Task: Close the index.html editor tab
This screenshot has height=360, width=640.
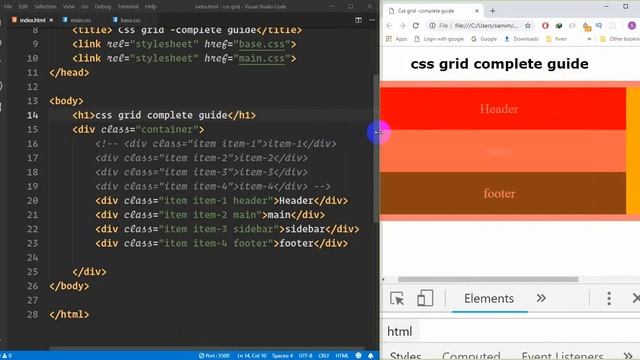Action: (51, 20)
